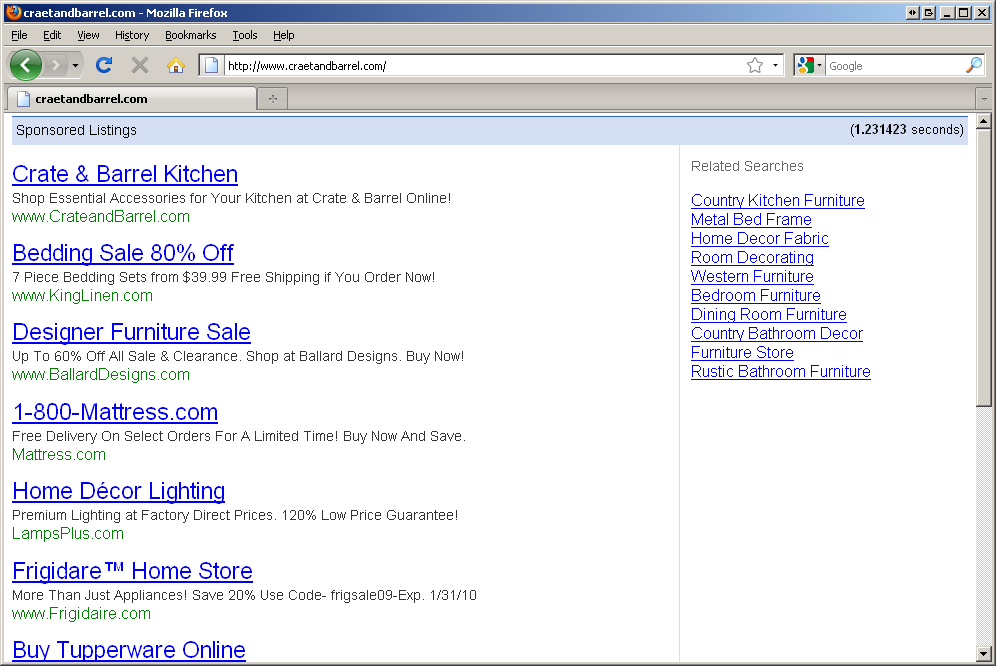Click the Forward navigation arrow
This screenshot has height=666, width=996.
click(x=56, y=65)
